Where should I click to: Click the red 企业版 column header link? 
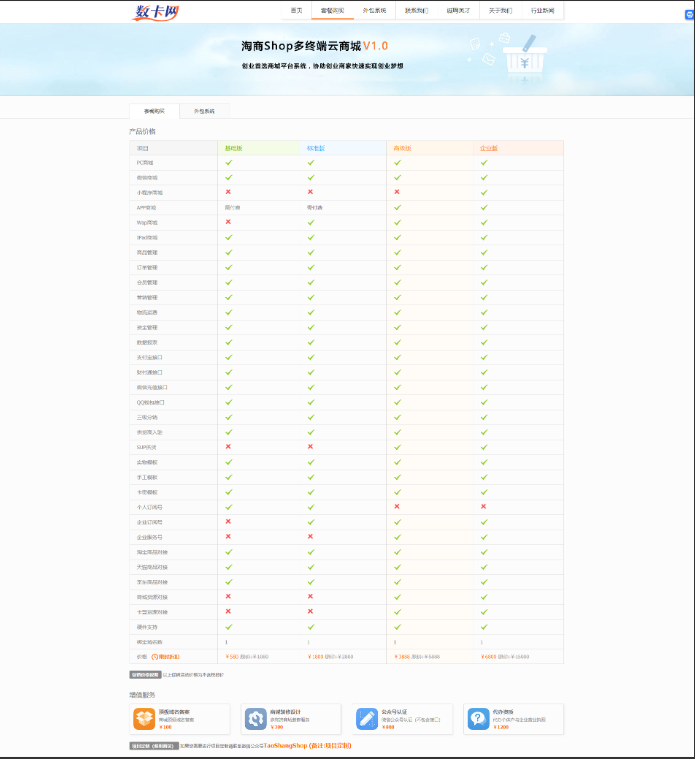pos(489,148)
